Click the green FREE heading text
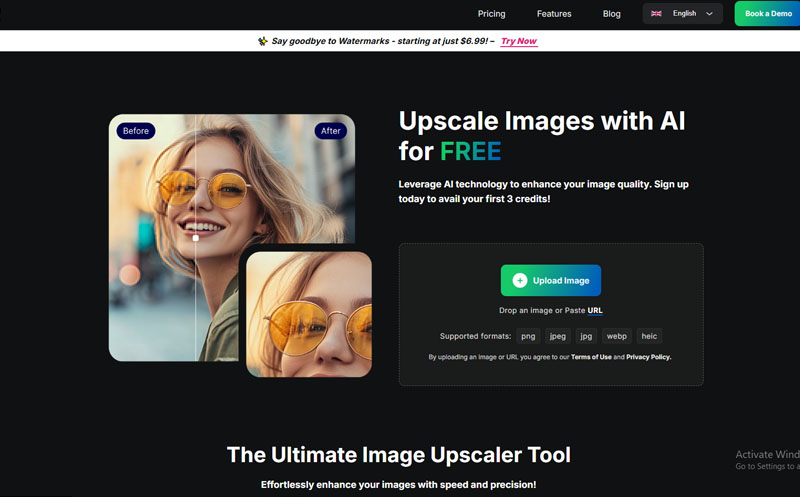Viewport: 800px width, 497px height. 470,152
